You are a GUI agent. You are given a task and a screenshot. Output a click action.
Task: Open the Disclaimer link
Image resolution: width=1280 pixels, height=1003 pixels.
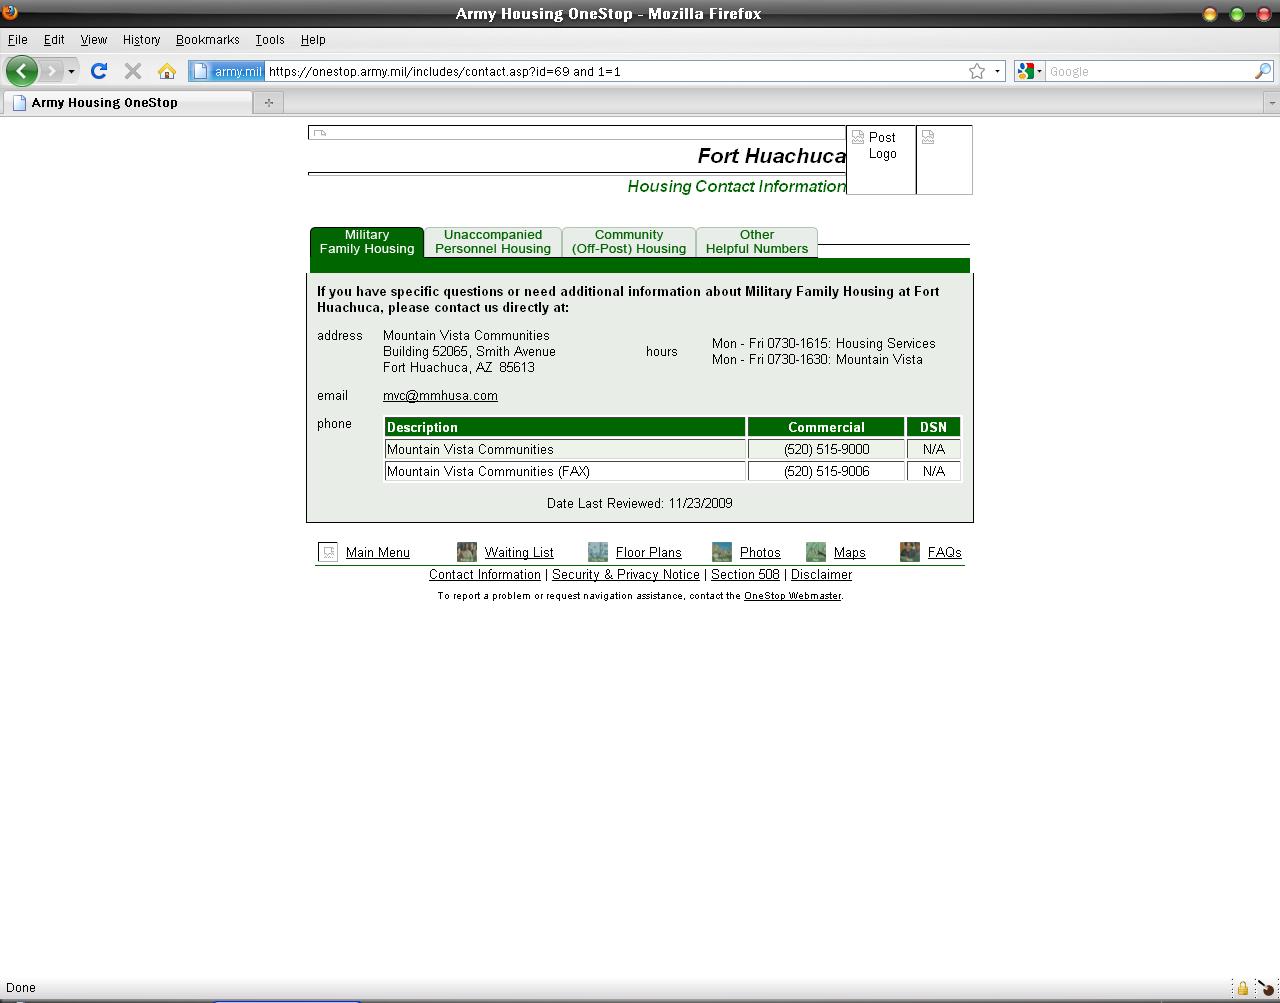822,575
